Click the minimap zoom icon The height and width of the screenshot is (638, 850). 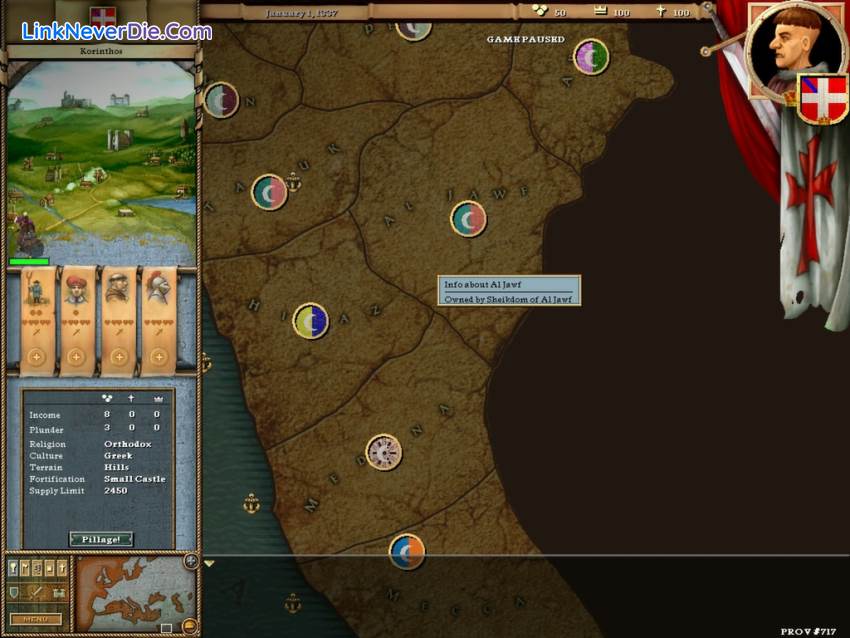tap(189, 624)
